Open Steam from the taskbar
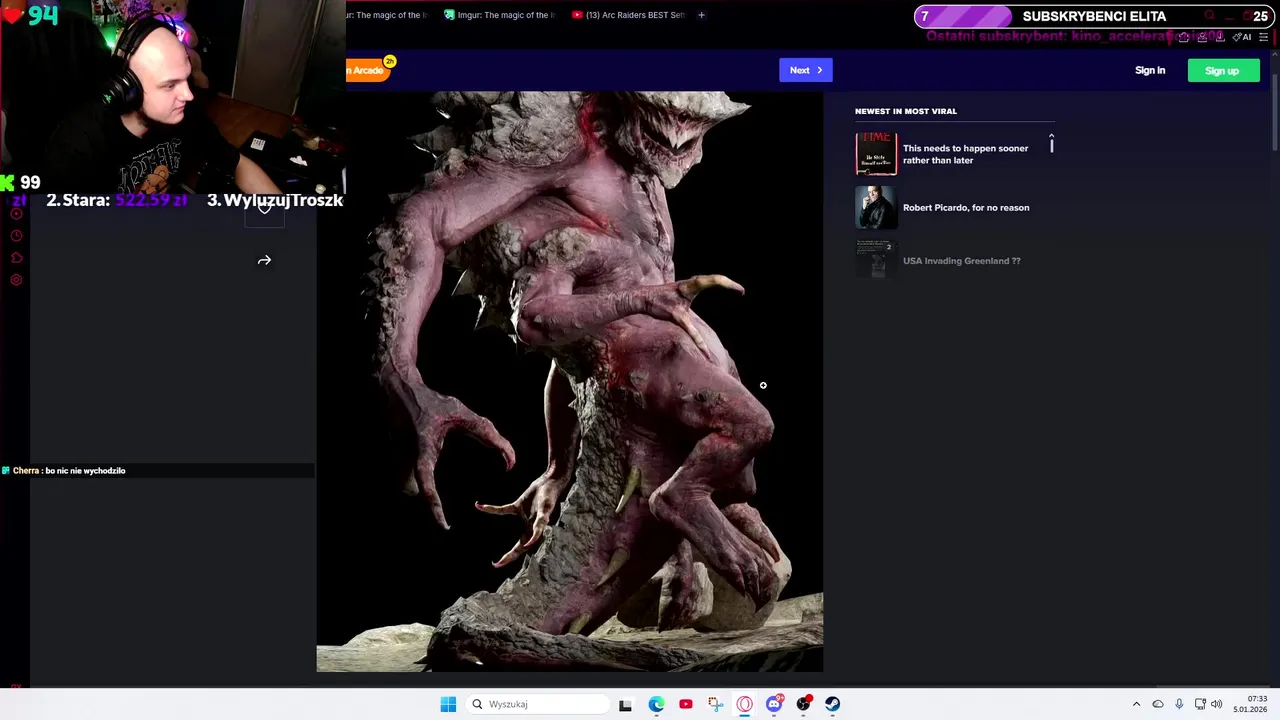The width and height of the screenshot is (1280, 720). click(x=832, y=704)
